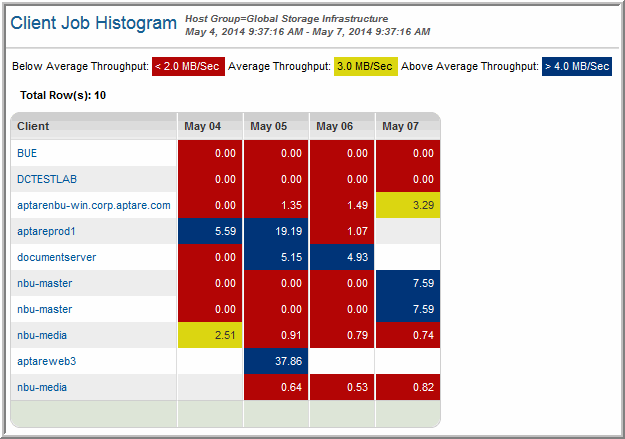
Task: Open the BUE client link
Action: click(x=27, y=153)
